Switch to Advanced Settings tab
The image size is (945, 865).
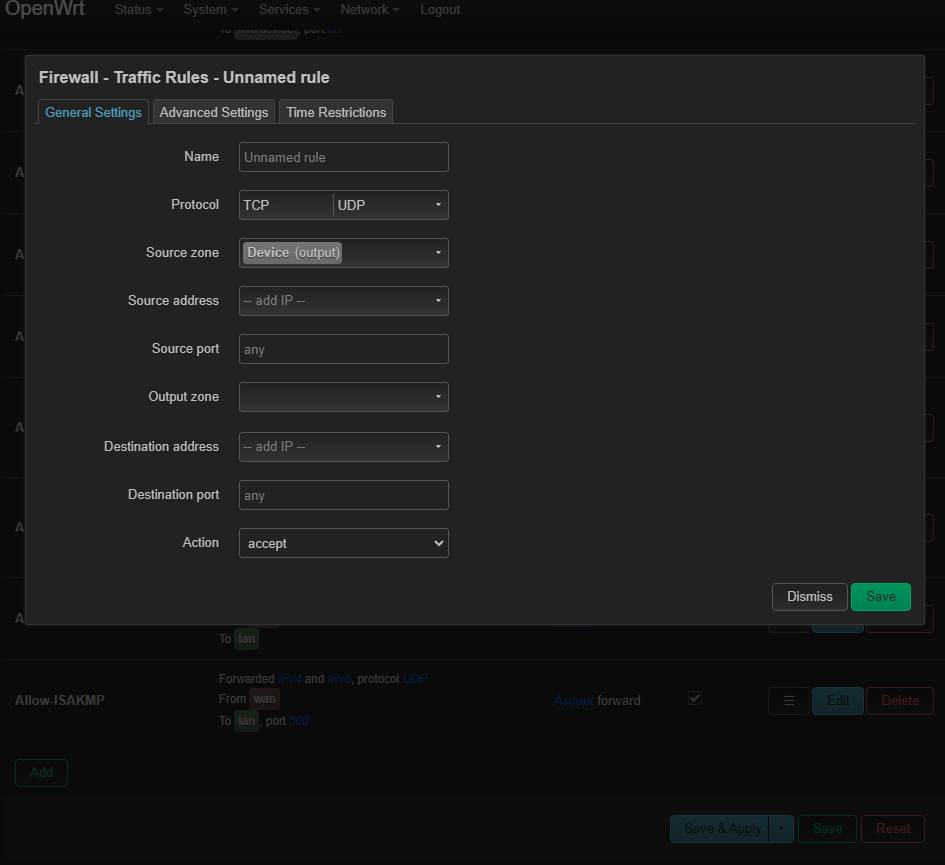(214, 112)
